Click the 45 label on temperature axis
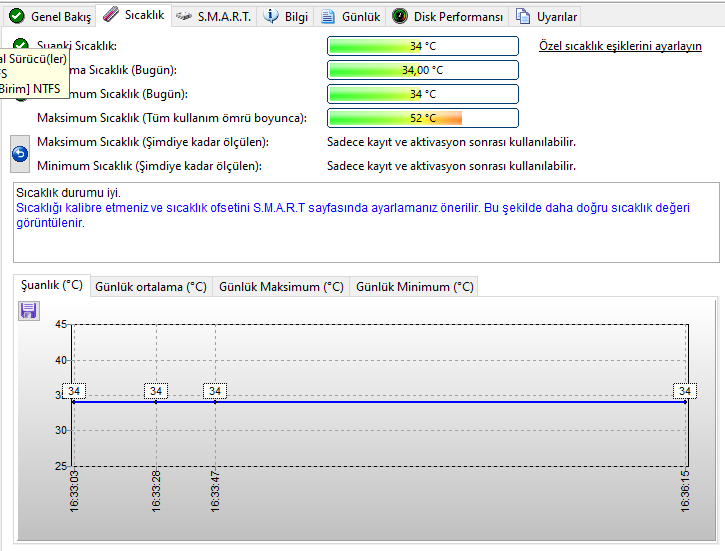This screenshot has height=551, width=725. click(61, 324)
